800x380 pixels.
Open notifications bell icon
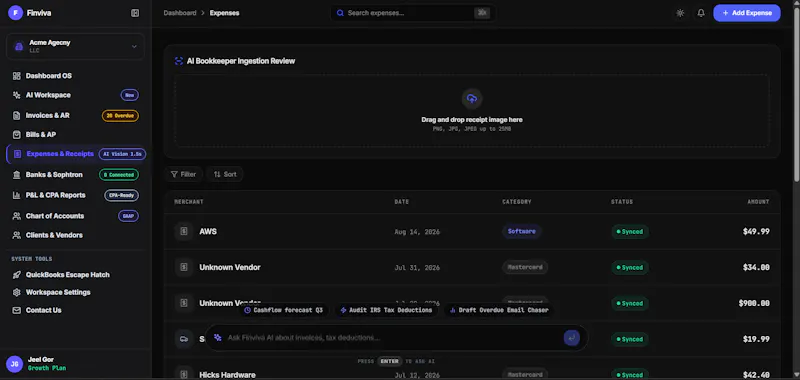point(701,13)
